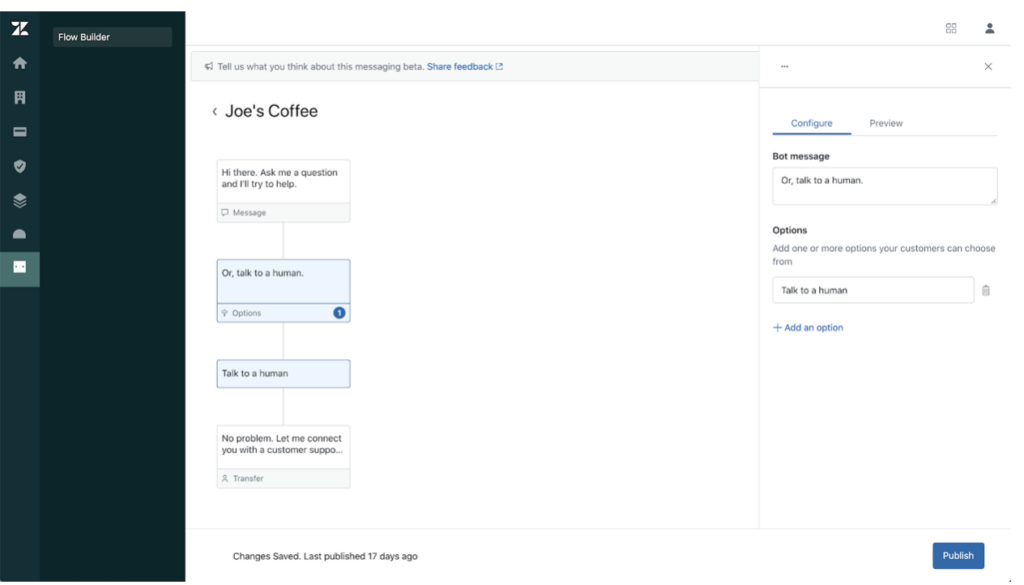The width and height of the screenshot is (1024, 585).
Task: Open the Account building icon in sidebar
Action: click(x=20, y=98)
